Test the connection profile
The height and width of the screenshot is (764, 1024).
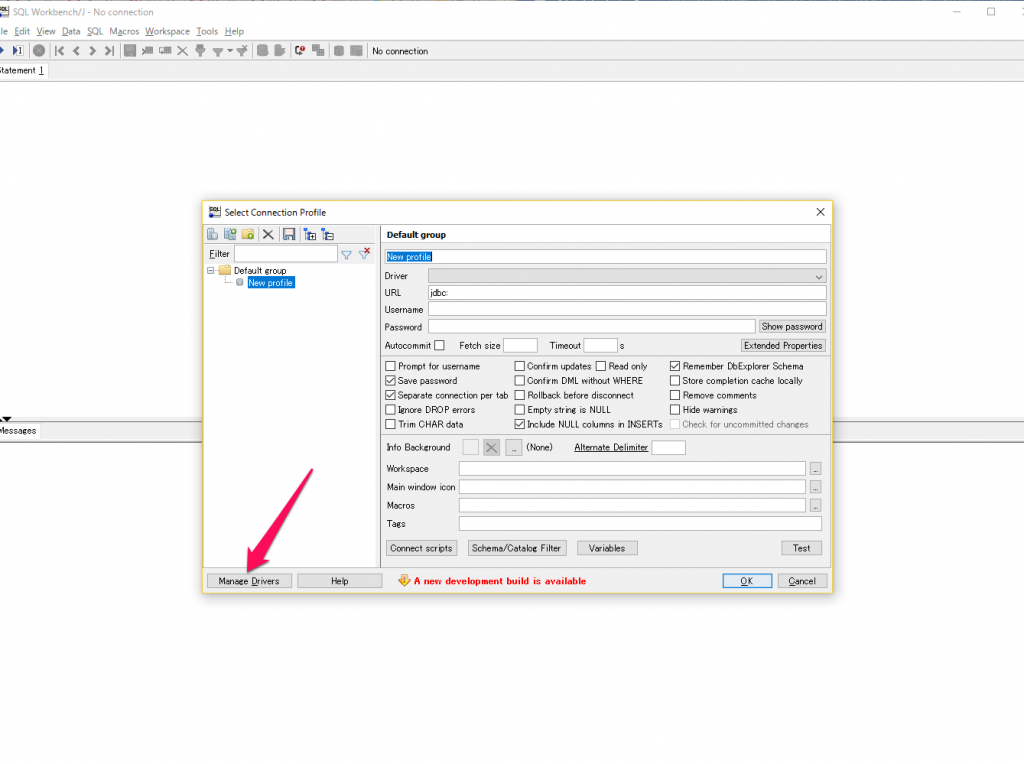point(801,548)
